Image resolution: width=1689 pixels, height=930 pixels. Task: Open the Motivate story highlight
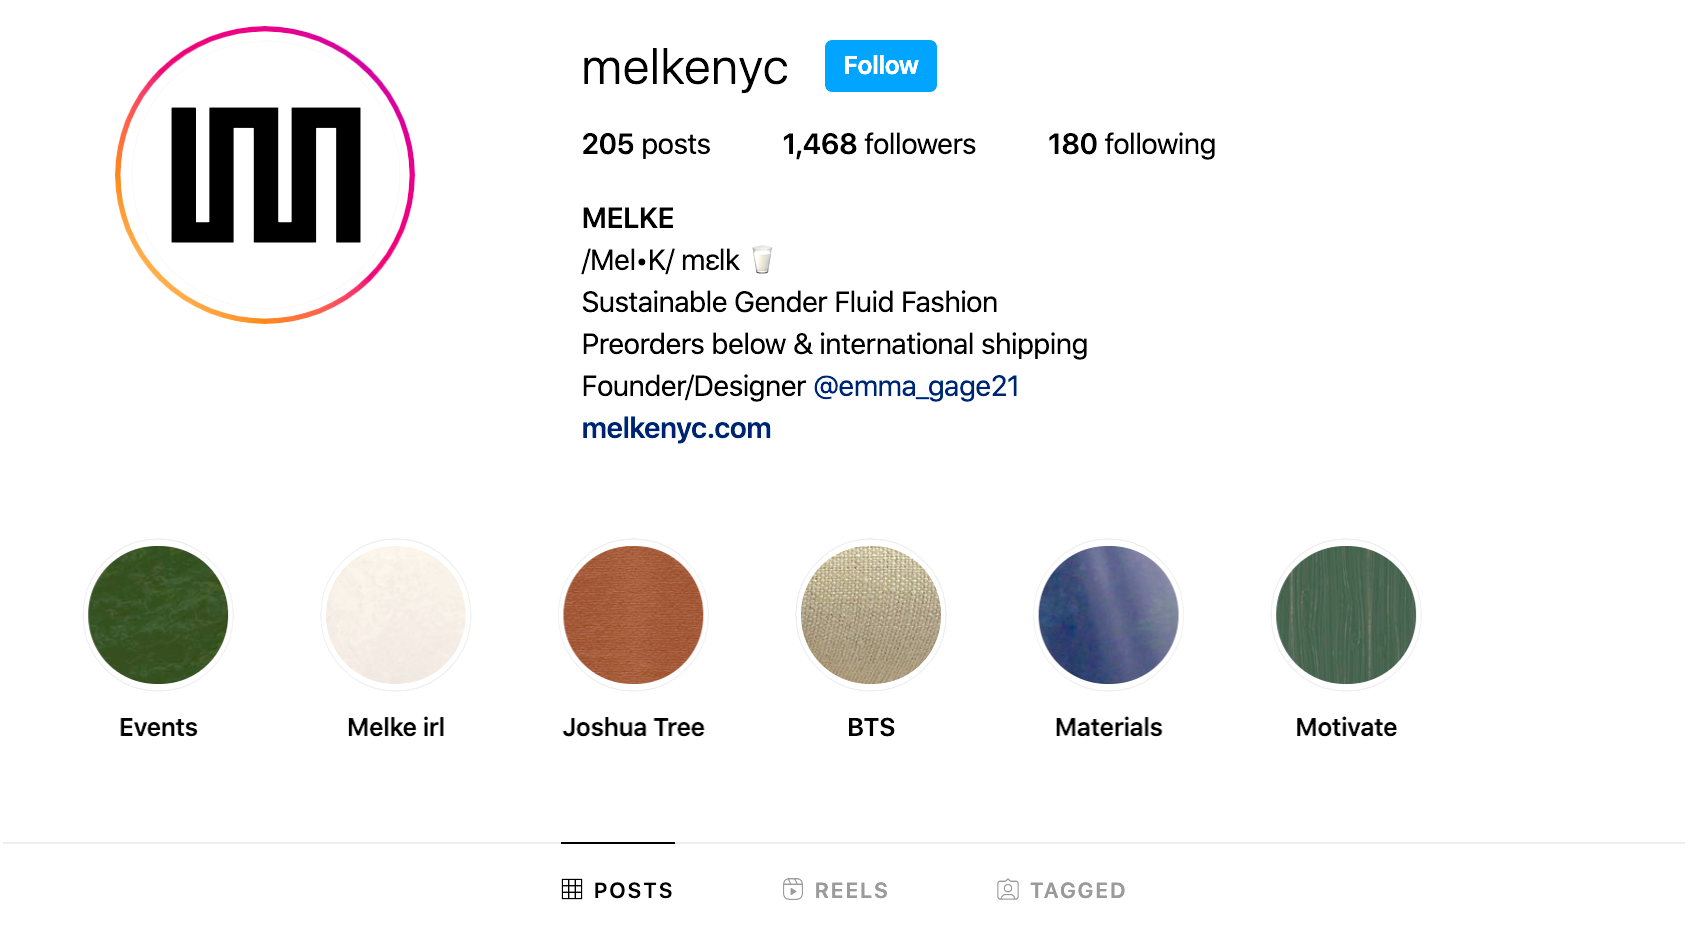tap(1346, 615)
